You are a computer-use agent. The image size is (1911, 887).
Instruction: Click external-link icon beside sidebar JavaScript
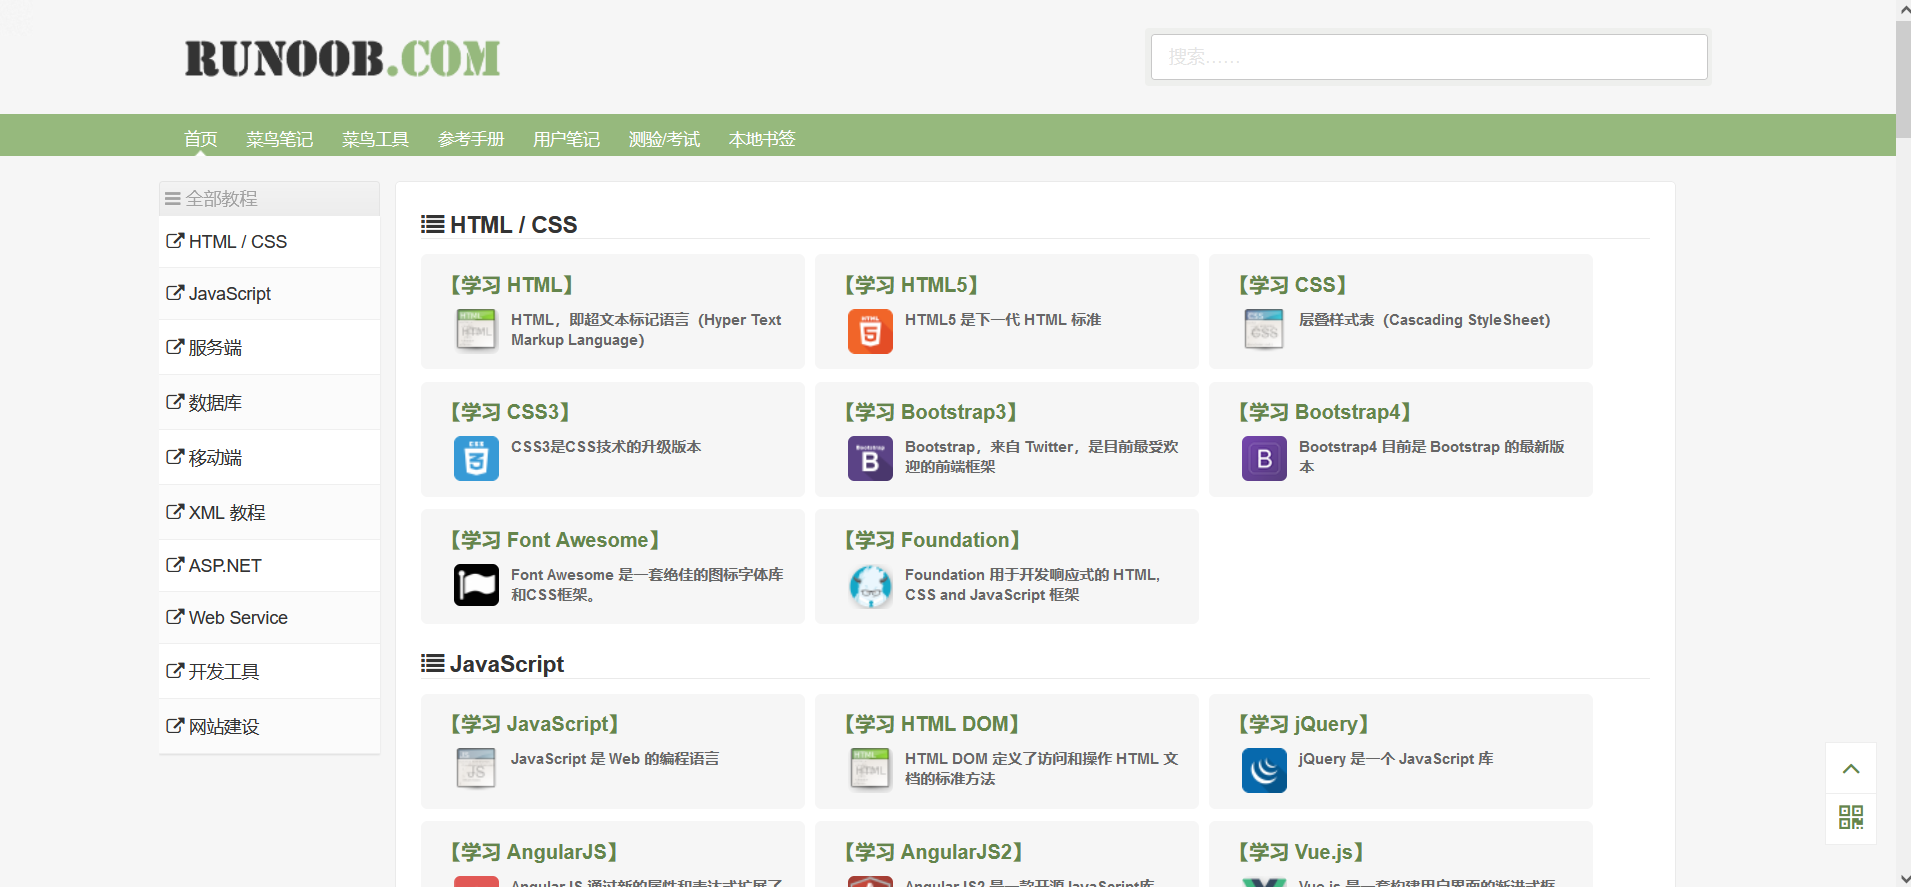[175, 293]
